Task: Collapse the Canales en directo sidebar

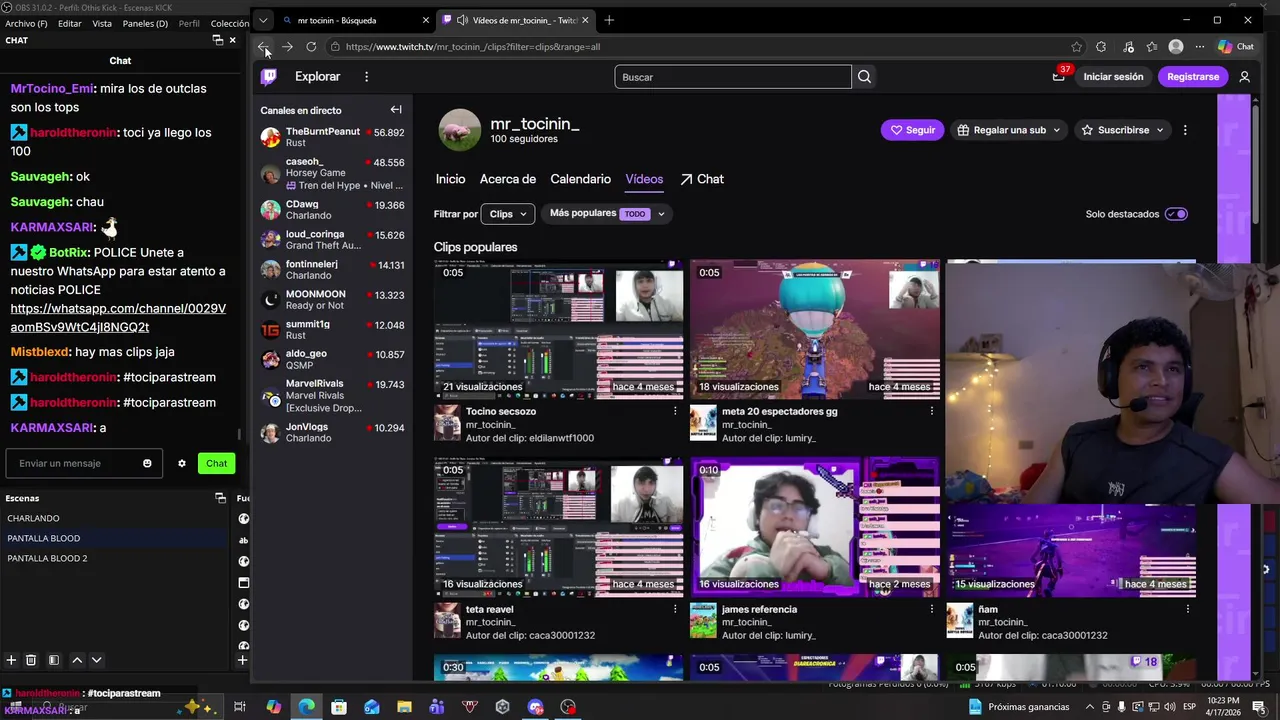Action: pyautogui.click(x=396, y=110)
